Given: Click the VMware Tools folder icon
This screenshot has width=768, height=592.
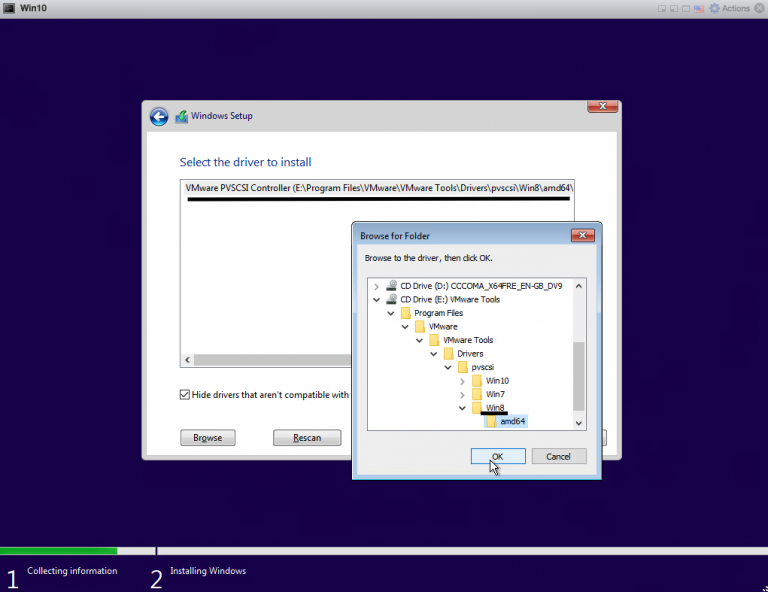Looking at the screenshot, I should [434, 340].
